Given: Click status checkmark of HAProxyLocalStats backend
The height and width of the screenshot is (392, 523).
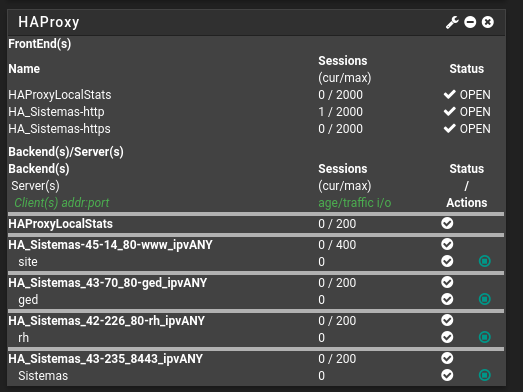Looking at the screenshot, I should 447,223.
